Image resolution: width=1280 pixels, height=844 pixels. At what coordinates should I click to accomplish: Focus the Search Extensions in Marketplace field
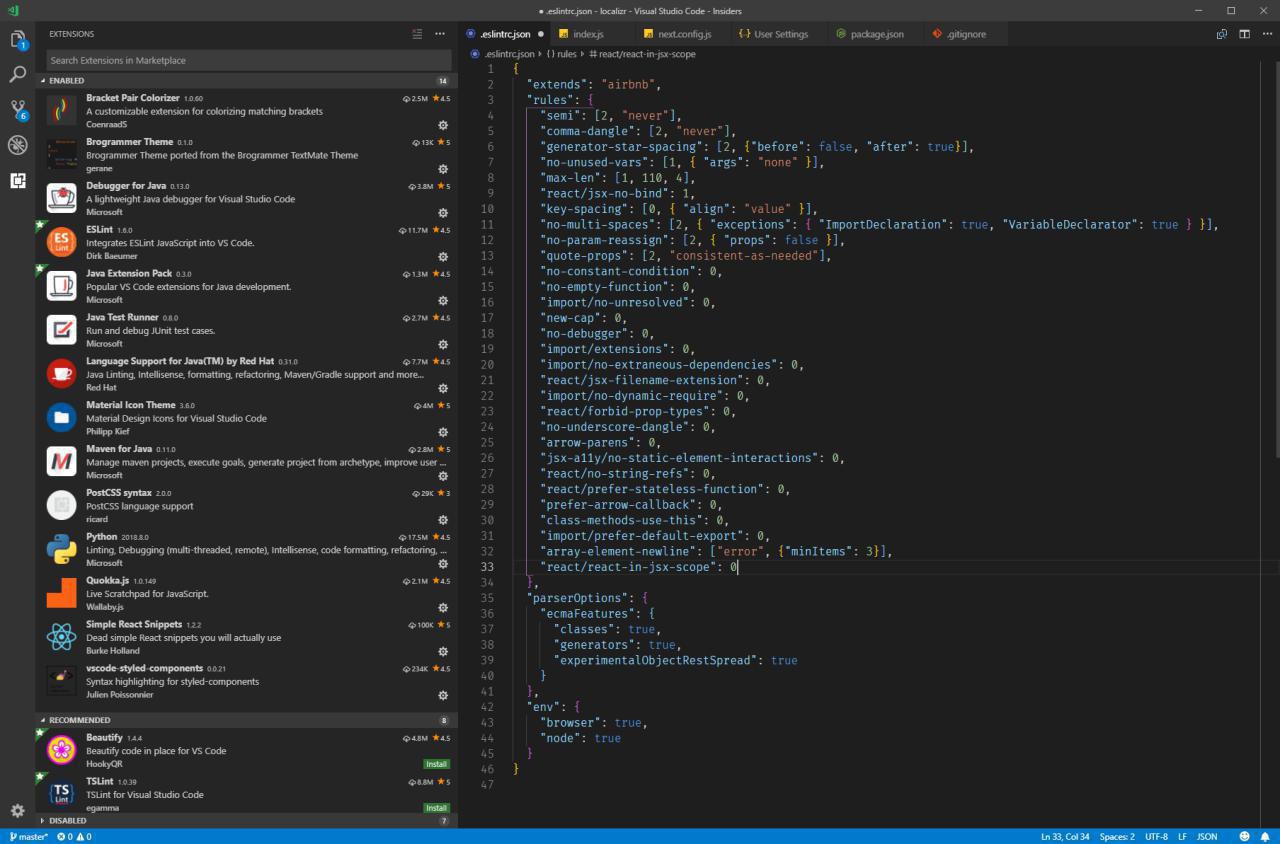pos(247,60)
